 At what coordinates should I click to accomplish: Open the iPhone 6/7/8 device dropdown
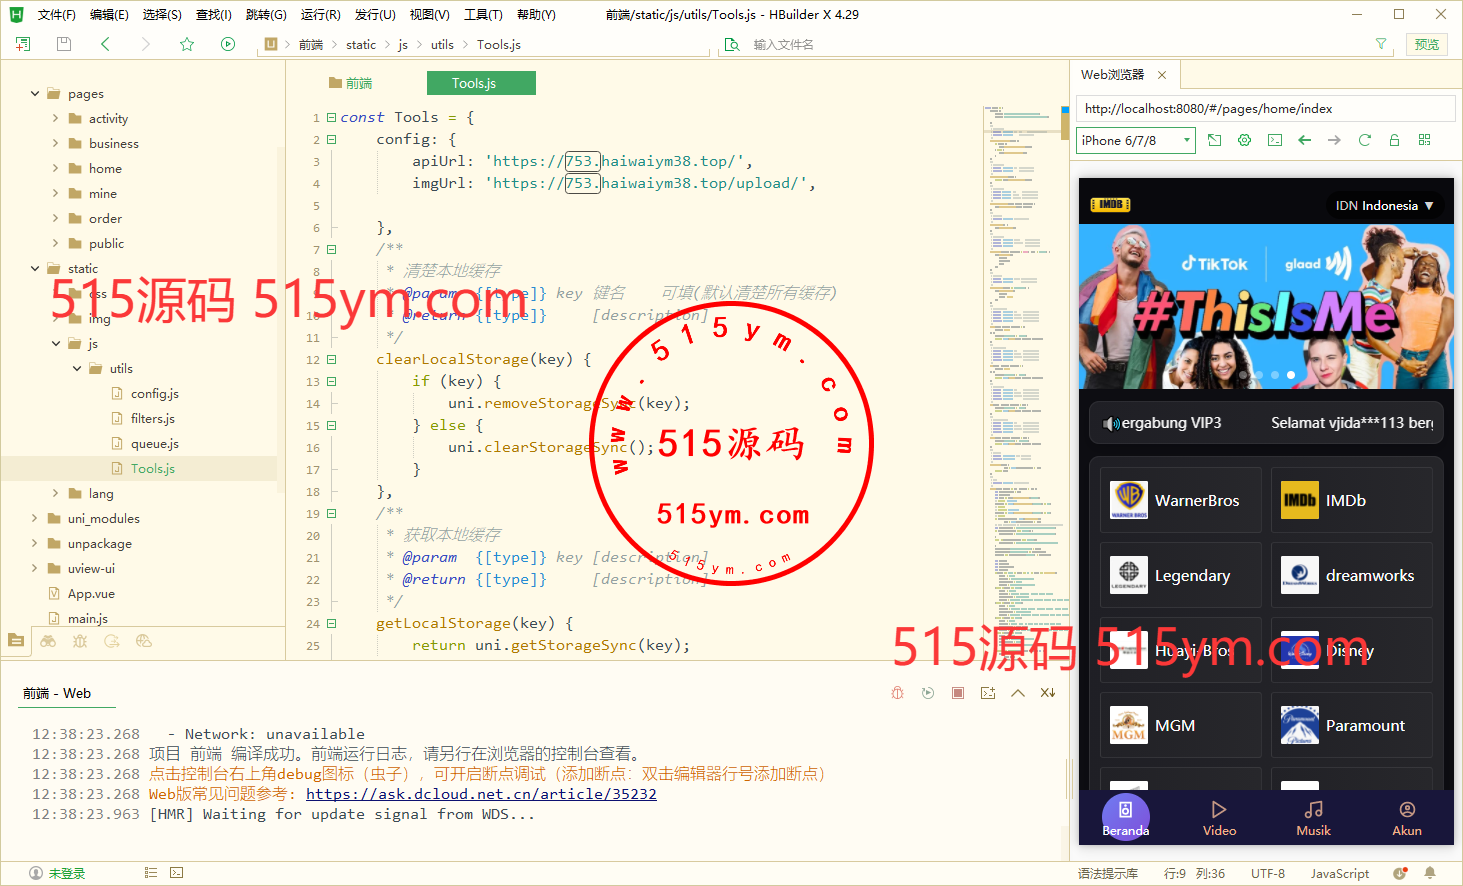pyautogui.click(x=1136, y=141)
